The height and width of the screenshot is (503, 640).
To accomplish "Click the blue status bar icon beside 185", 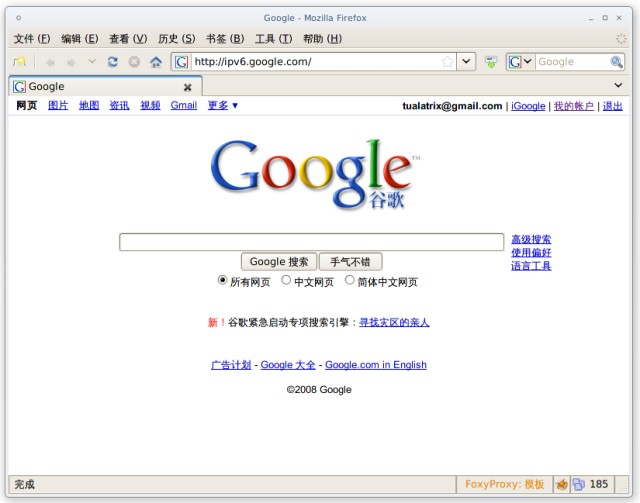I will 578,485.
